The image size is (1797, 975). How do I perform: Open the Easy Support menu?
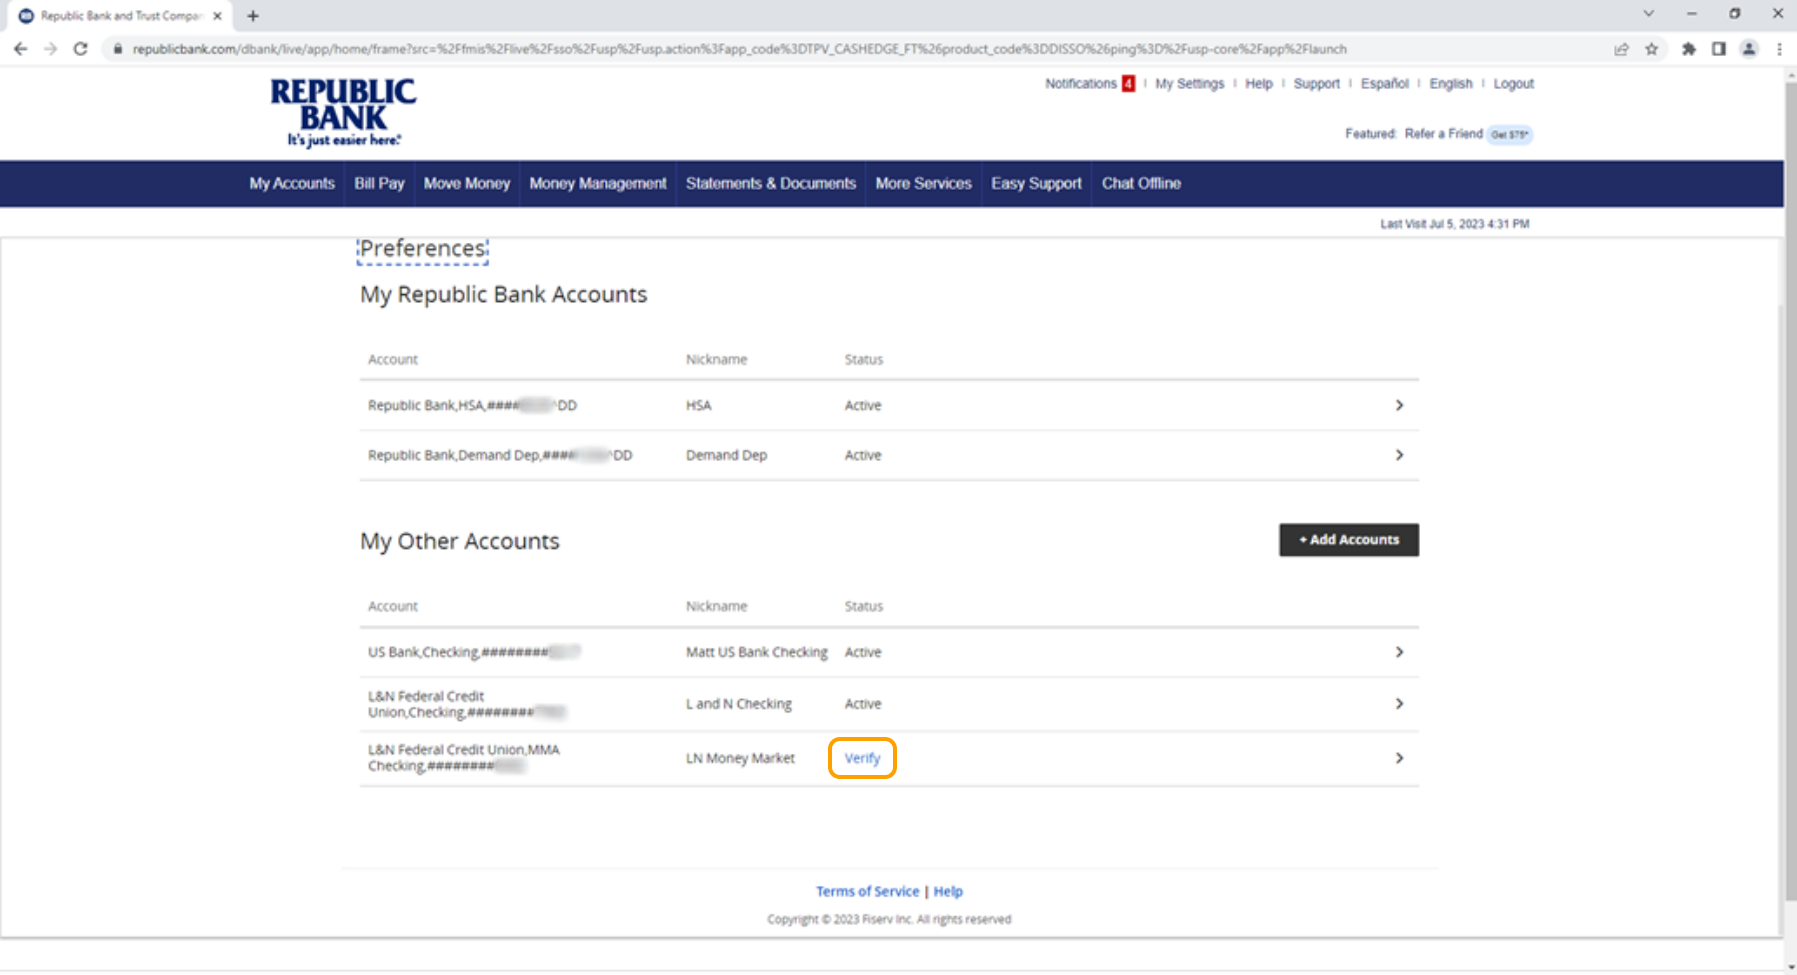1036,184
